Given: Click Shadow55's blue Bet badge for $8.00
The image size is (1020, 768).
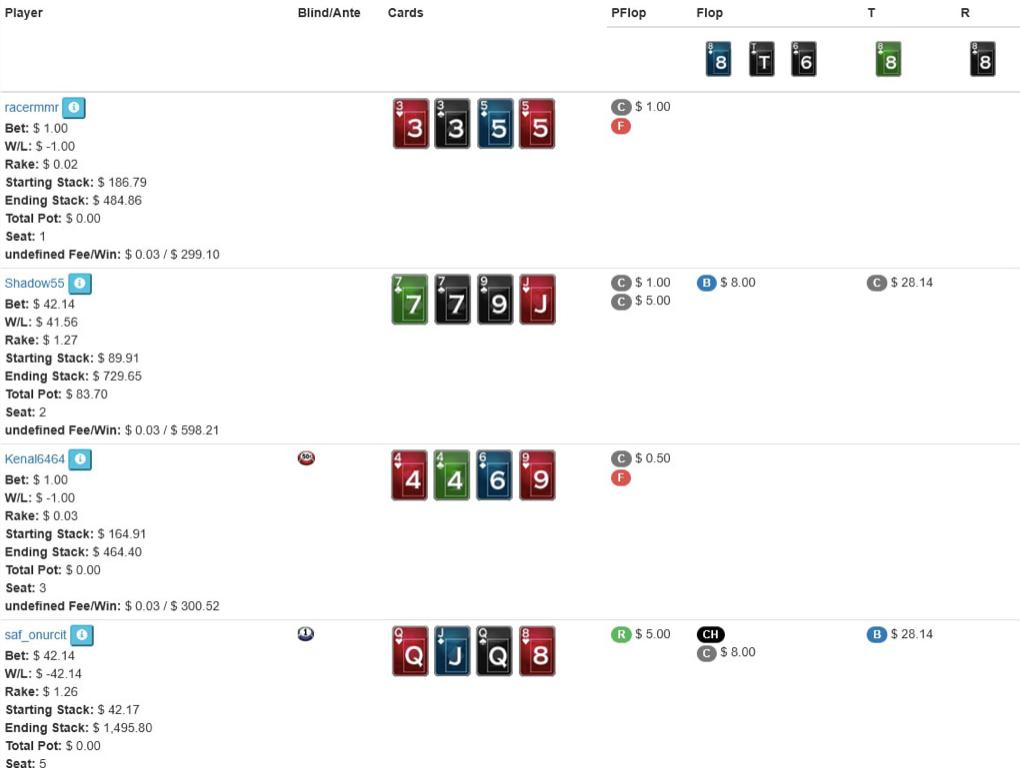Looking at the screenshot, I should [x=706, y=282].
